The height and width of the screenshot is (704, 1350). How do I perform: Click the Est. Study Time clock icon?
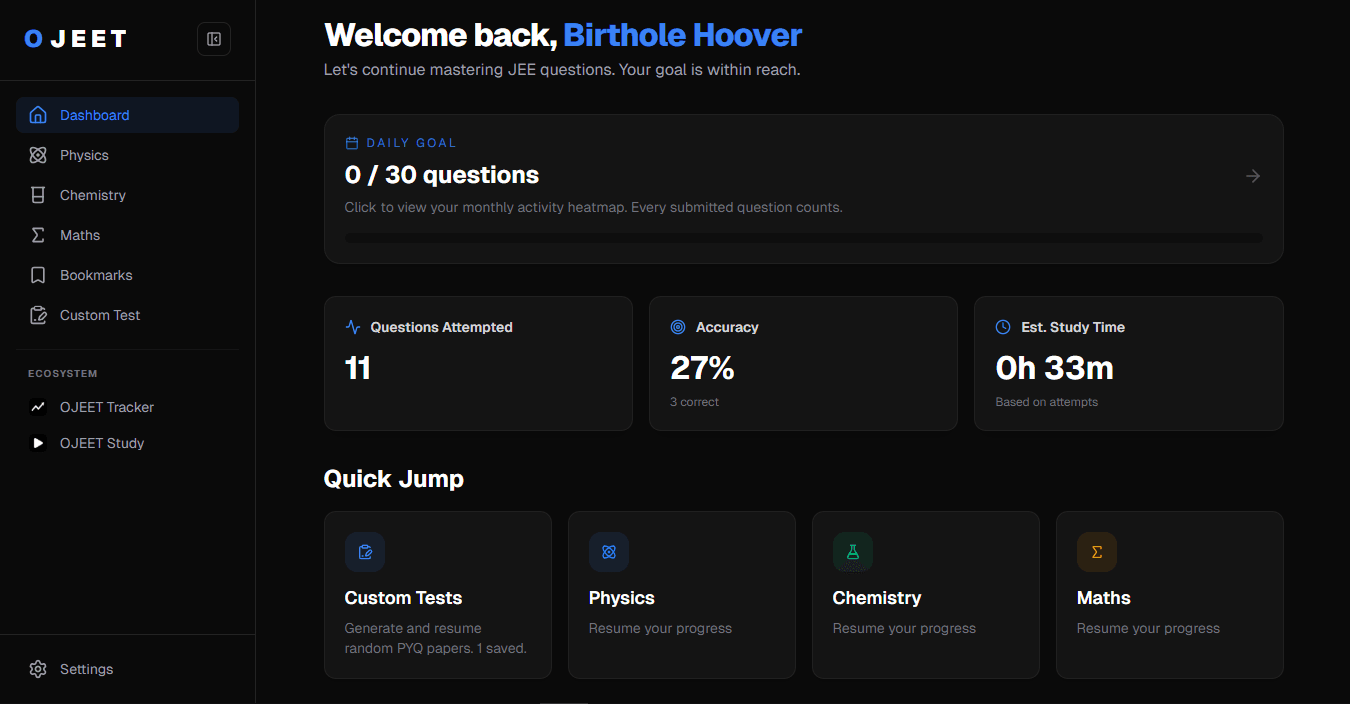1003,327
